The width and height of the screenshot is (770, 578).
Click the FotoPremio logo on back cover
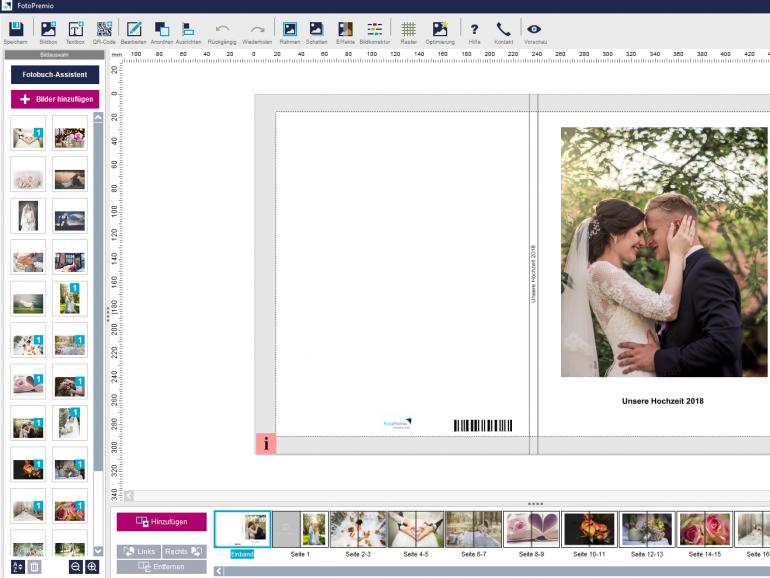(x=397, y=423)
